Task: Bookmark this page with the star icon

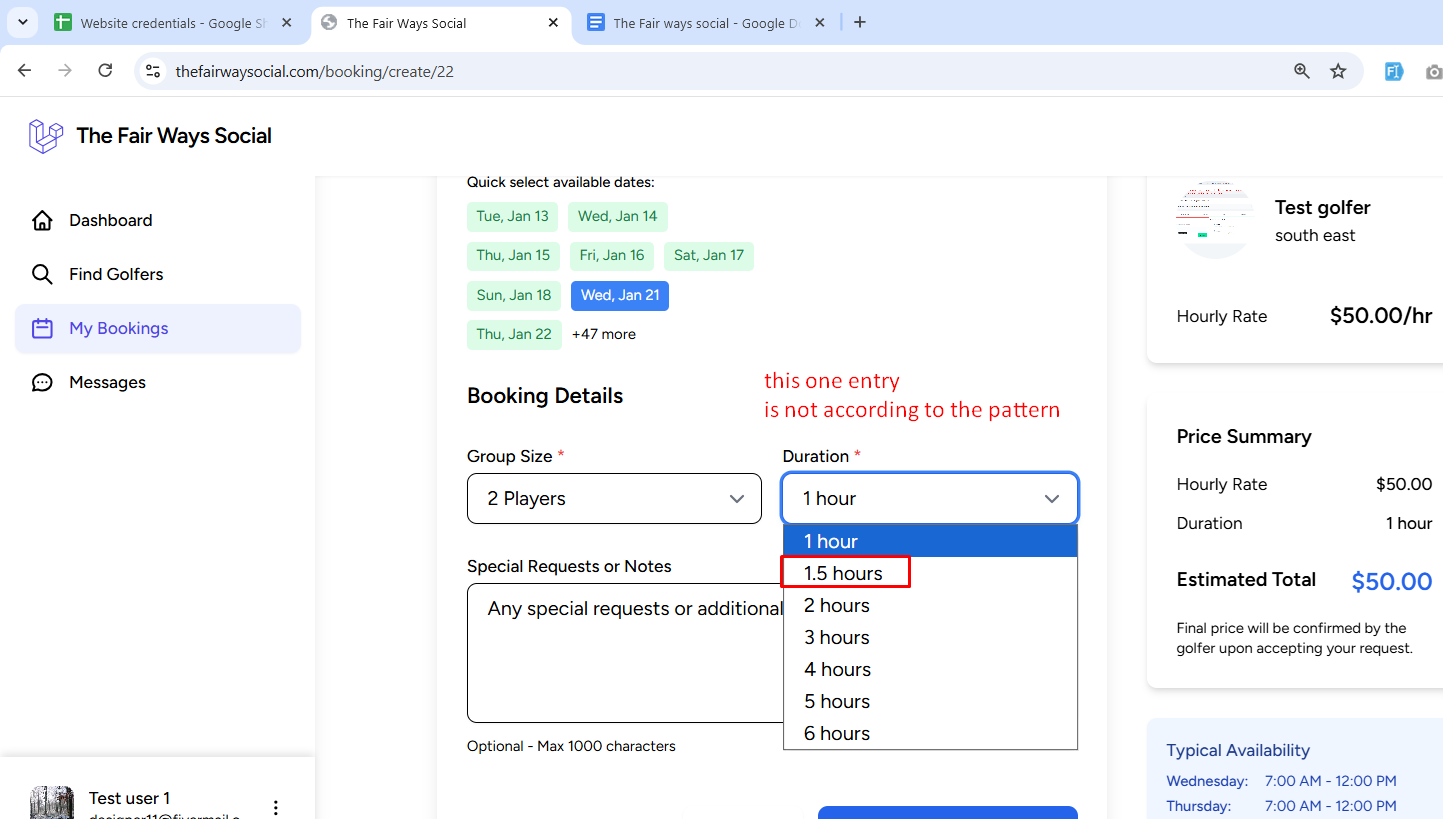Action: [1338, 71]
